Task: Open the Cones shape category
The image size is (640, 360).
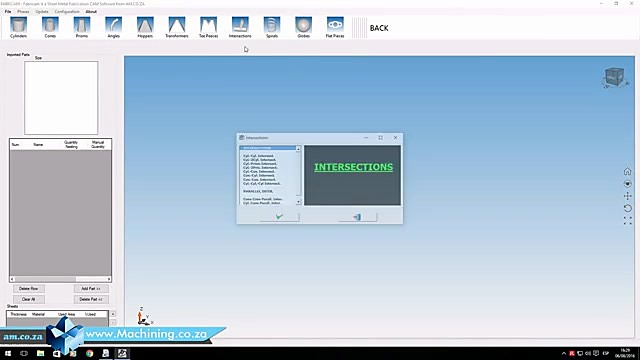Action: point(50,27)
